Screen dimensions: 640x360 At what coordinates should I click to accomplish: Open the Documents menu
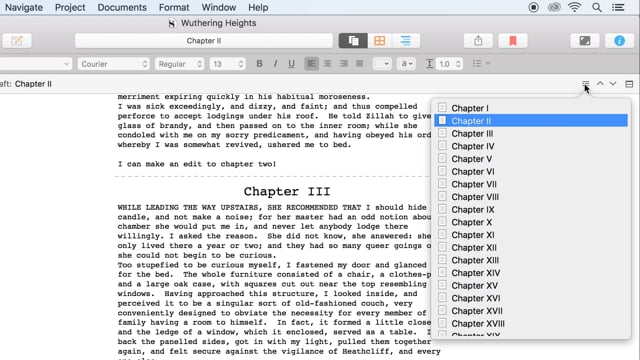[x=122, y=7]
